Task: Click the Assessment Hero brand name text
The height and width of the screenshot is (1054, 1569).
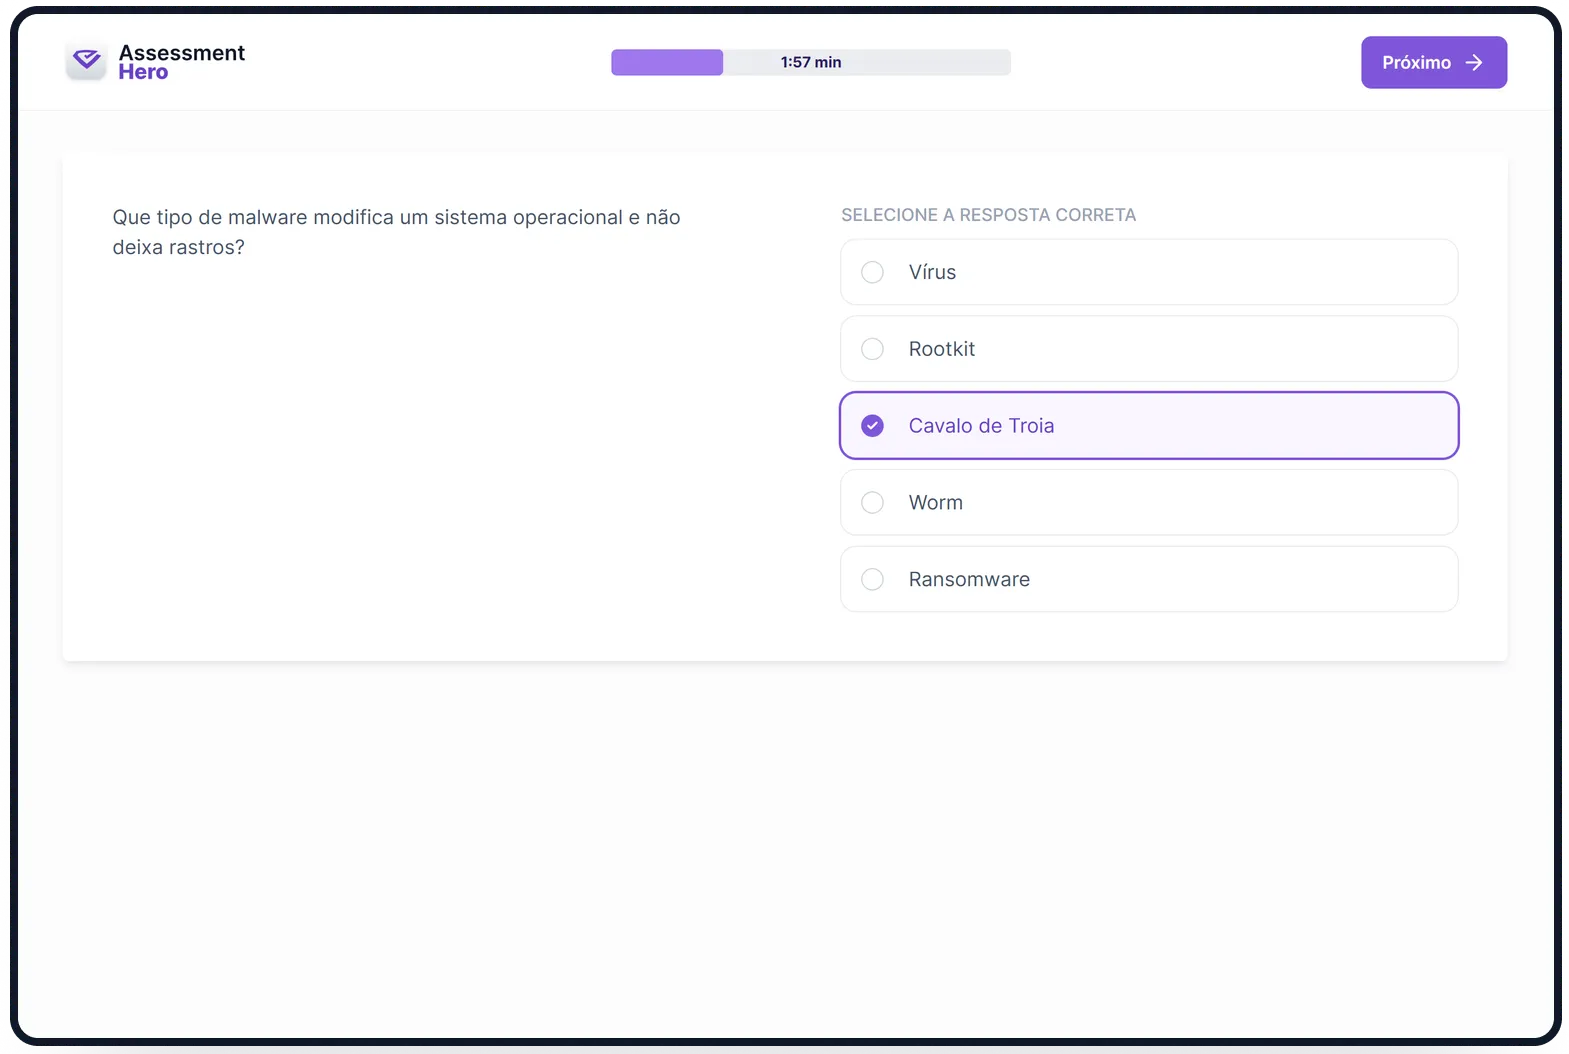Action: tap(181, 62)
